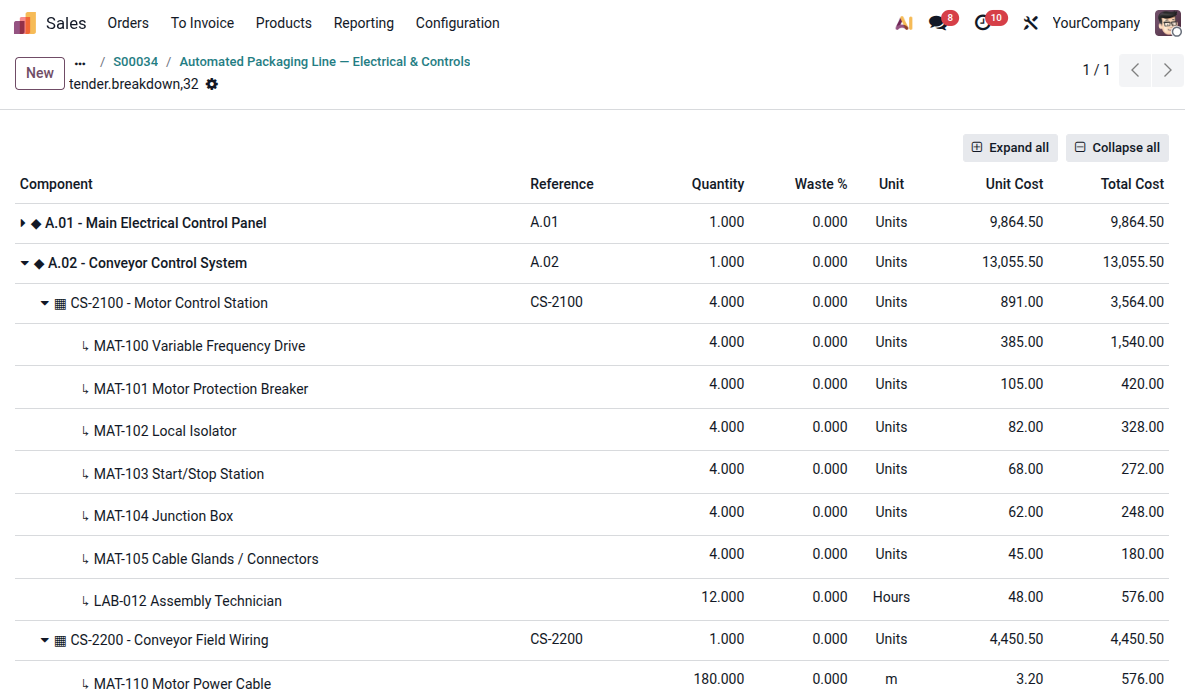Screen dimensions: 1185x689
Task: Open Automated Packaging Line breadcrumb link
Action: pyautogui.click(x=325, y=62)
